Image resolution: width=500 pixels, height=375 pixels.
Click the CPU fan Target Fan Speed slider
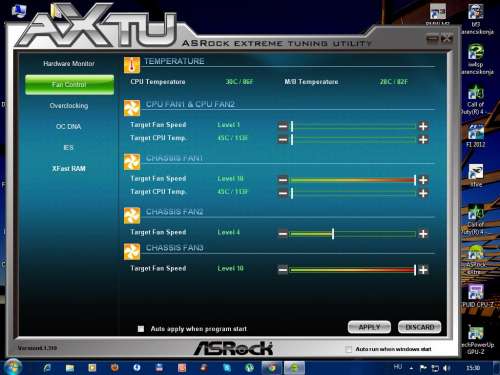[x=353, y=126]
